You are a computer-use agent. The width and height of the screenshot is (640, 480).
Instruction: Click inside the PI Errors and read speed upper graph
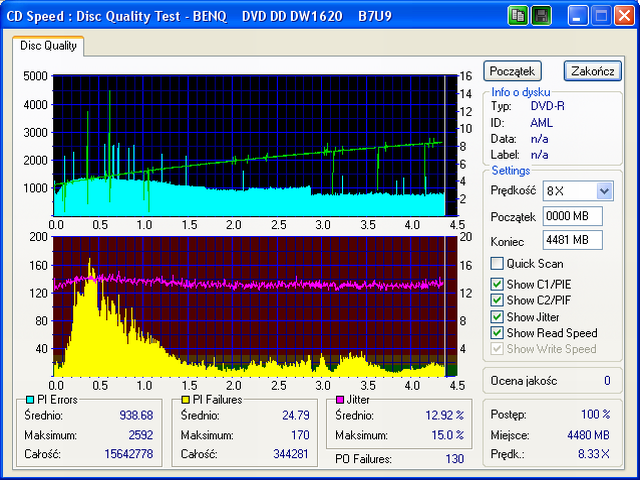[x=255, y=145]
